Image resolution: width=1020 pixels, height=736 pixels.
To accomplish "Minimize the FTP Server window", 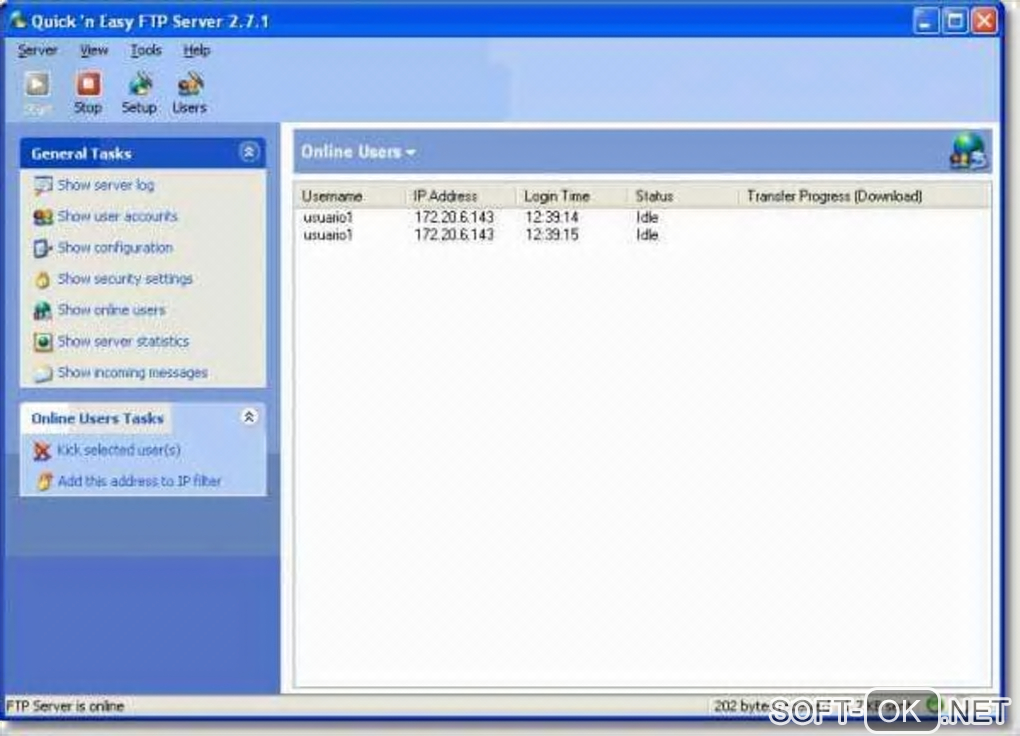I will pyautogui.click(x=925, y=21).
